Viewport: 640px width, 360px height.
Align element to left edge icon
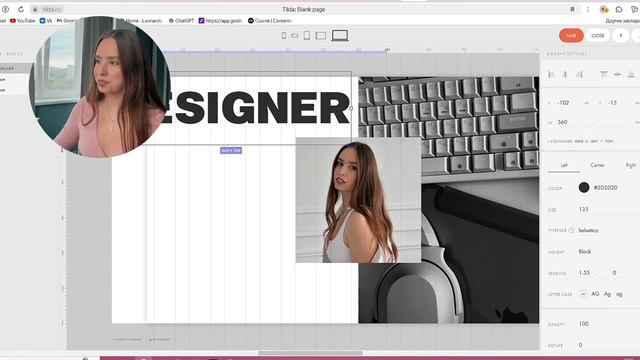[x=551, y=74]
